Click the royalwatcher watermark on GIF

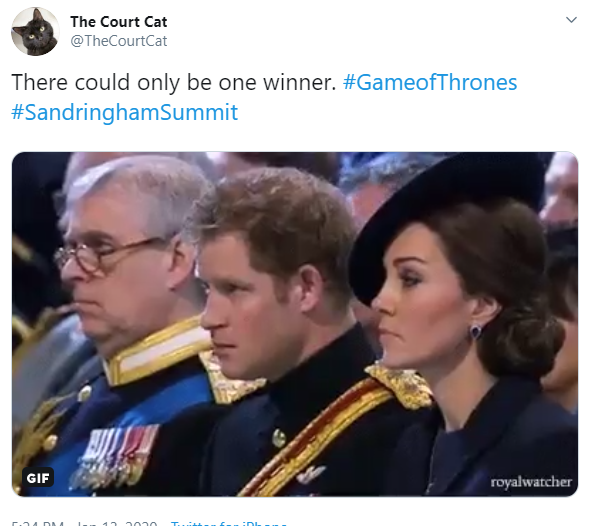[x=531, y=482]
